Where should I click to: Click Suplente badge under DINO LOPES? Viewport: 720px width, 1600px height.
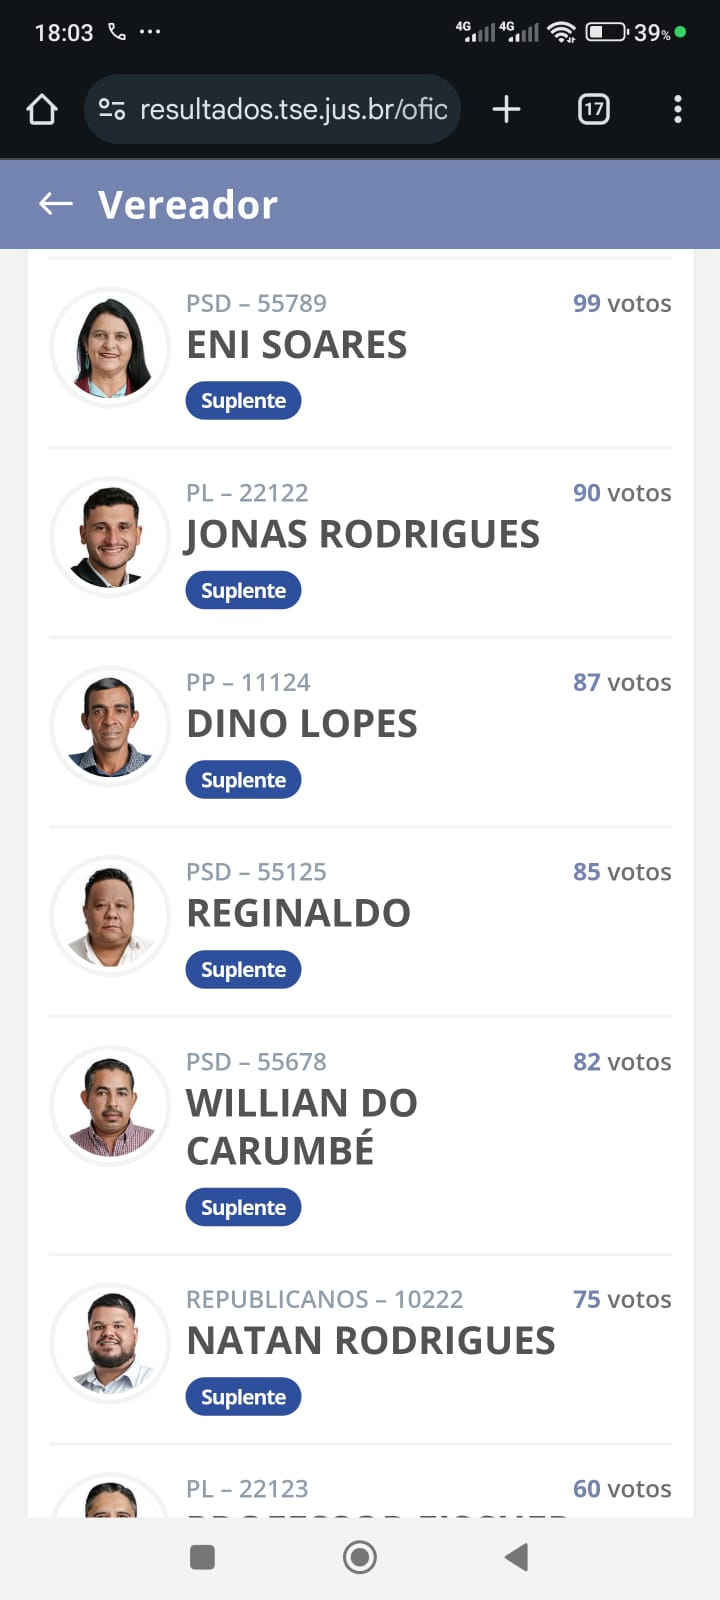click(243, 780)
